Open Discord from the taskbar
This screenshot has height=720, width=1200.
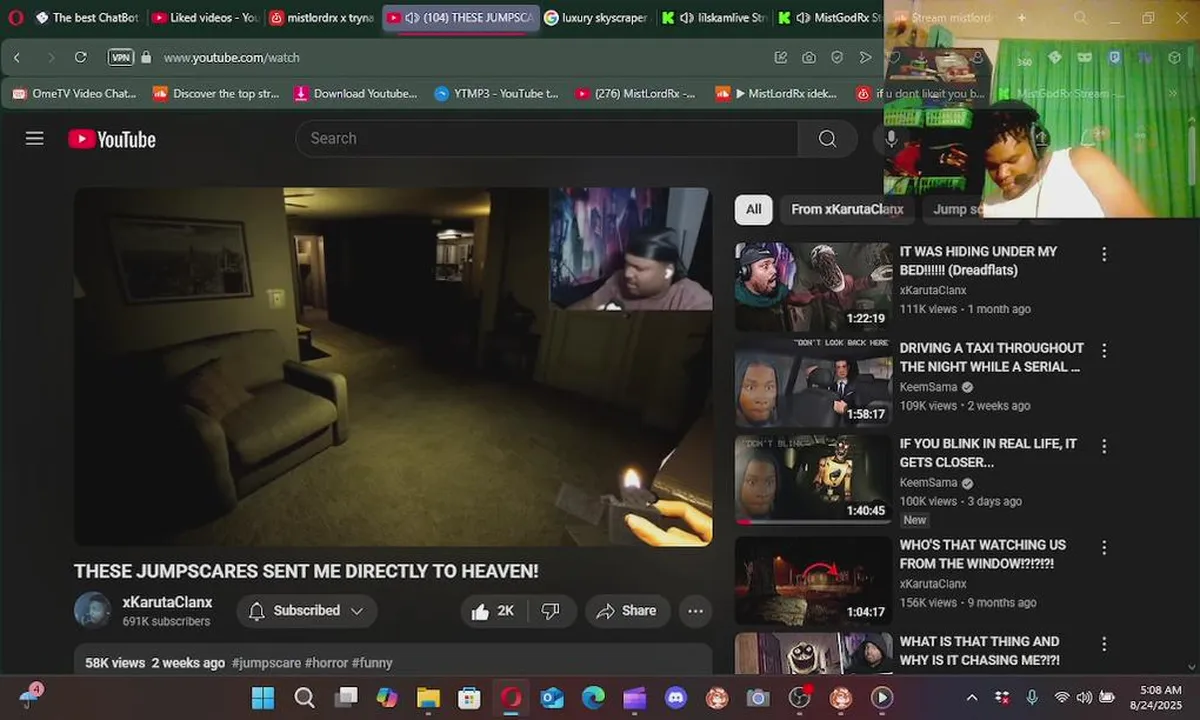pos(676,697)
